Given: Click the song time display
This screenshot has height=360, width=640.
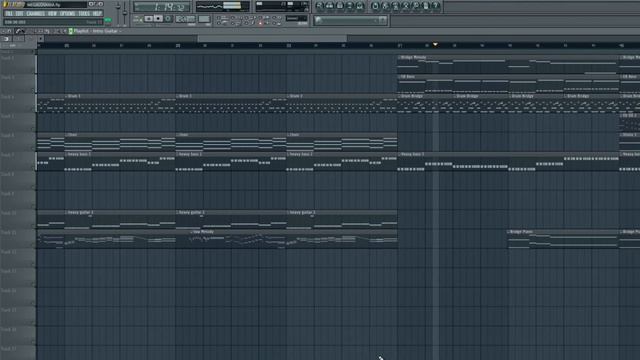Looking at the screenshot, I should coord(162,7).
